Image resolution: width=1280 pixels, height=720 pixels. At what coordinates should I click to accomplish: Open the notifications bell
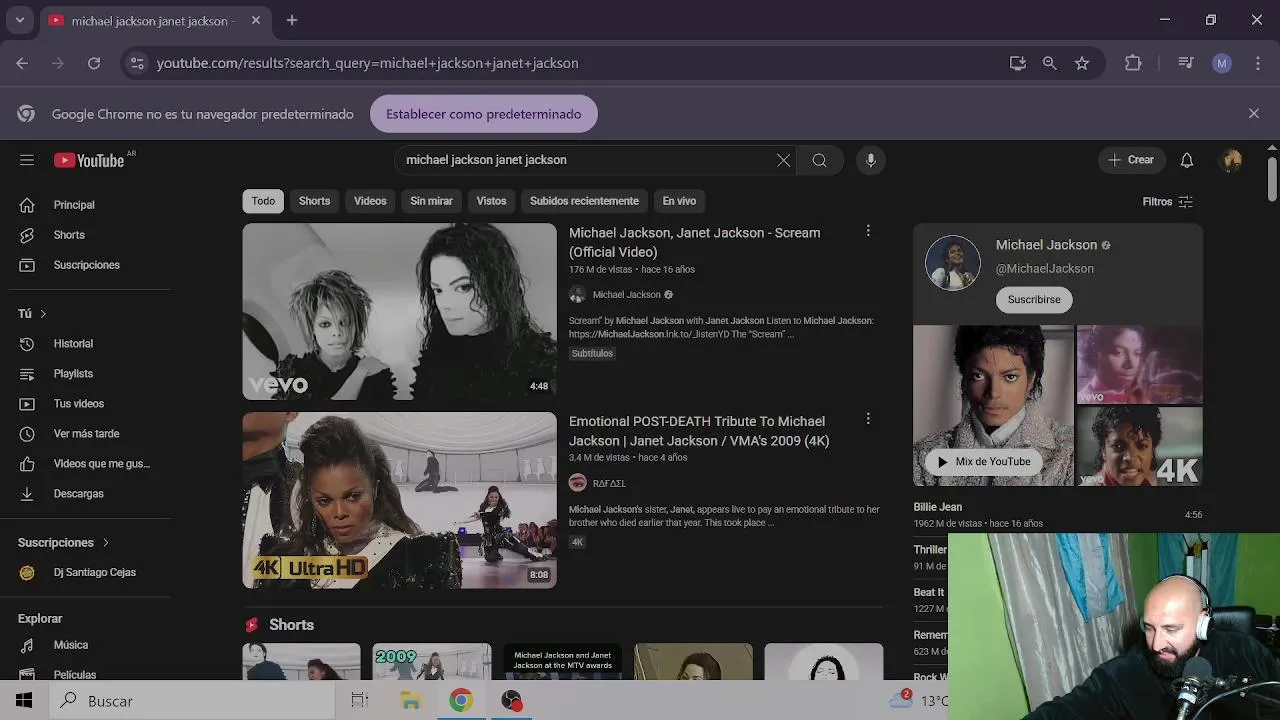click(x=1187, y=160)
